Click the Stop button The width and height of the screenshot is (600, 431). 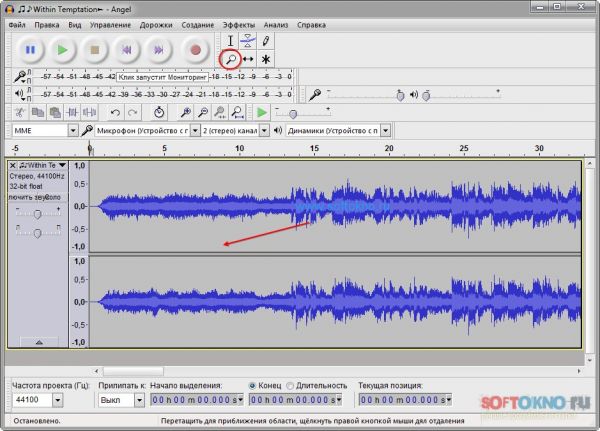pyautogui.click(x=95, y=49)
